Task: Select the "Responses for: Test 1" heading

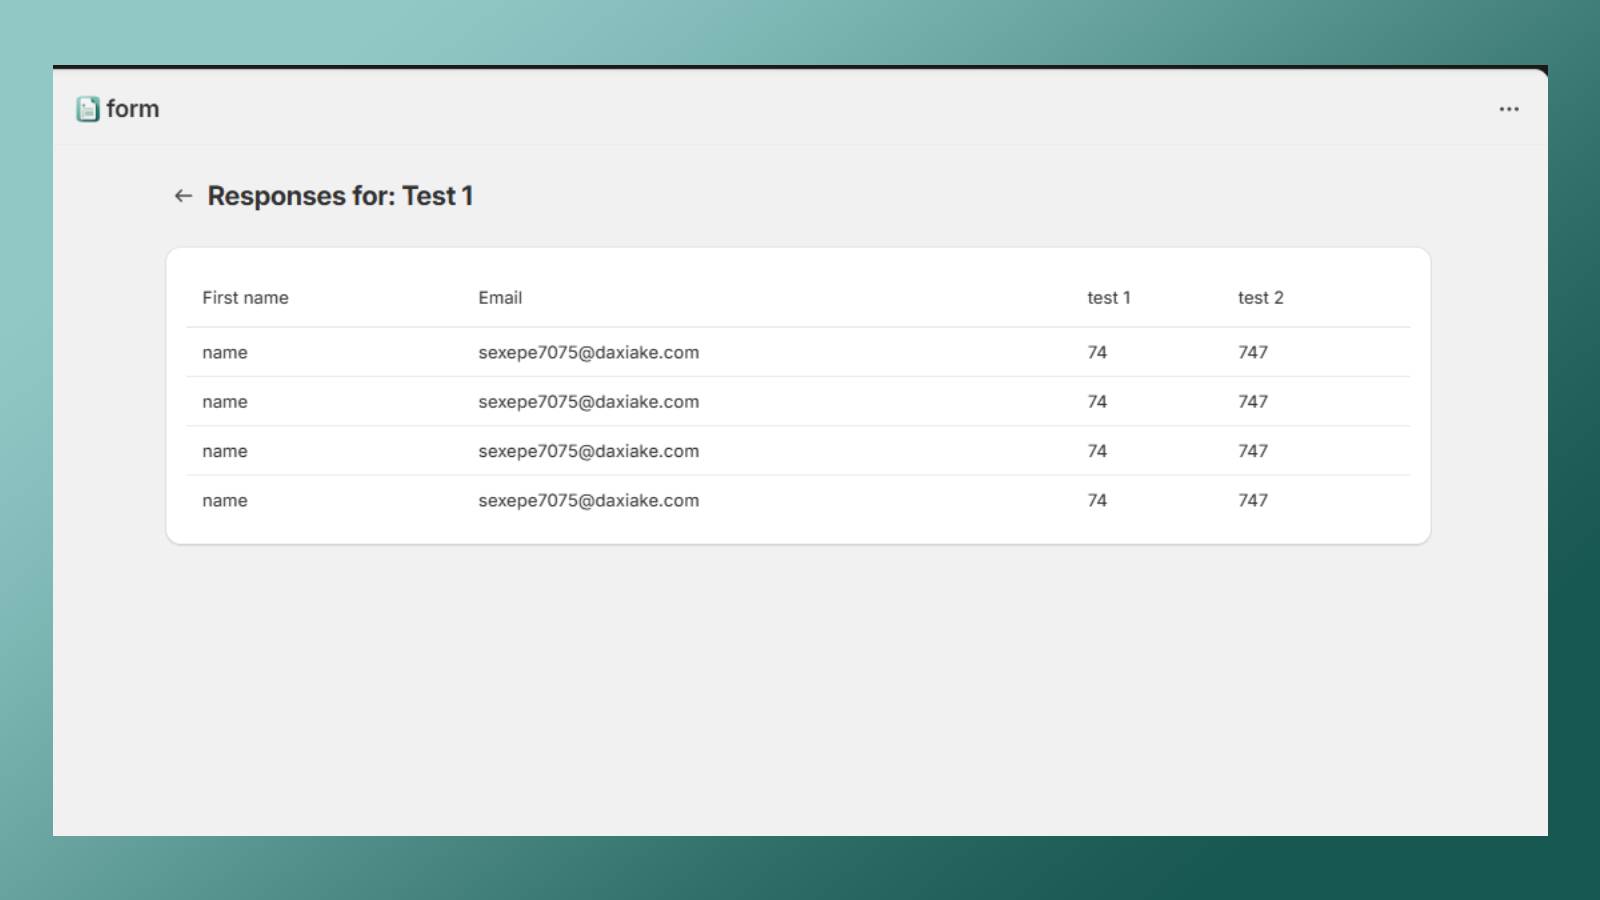Action: point(340,196)
